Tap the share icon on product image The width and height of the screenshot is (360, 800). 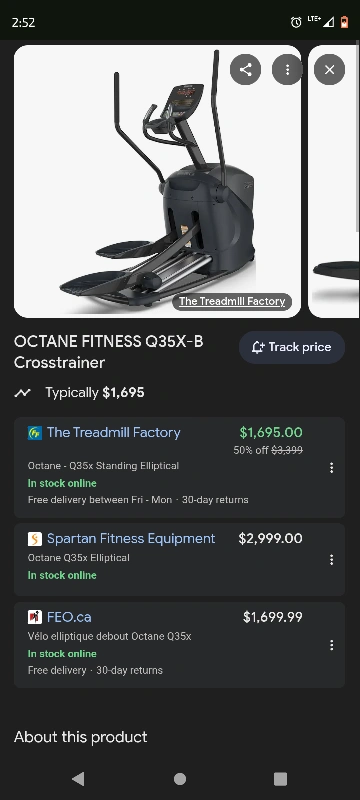coord(245,69)
